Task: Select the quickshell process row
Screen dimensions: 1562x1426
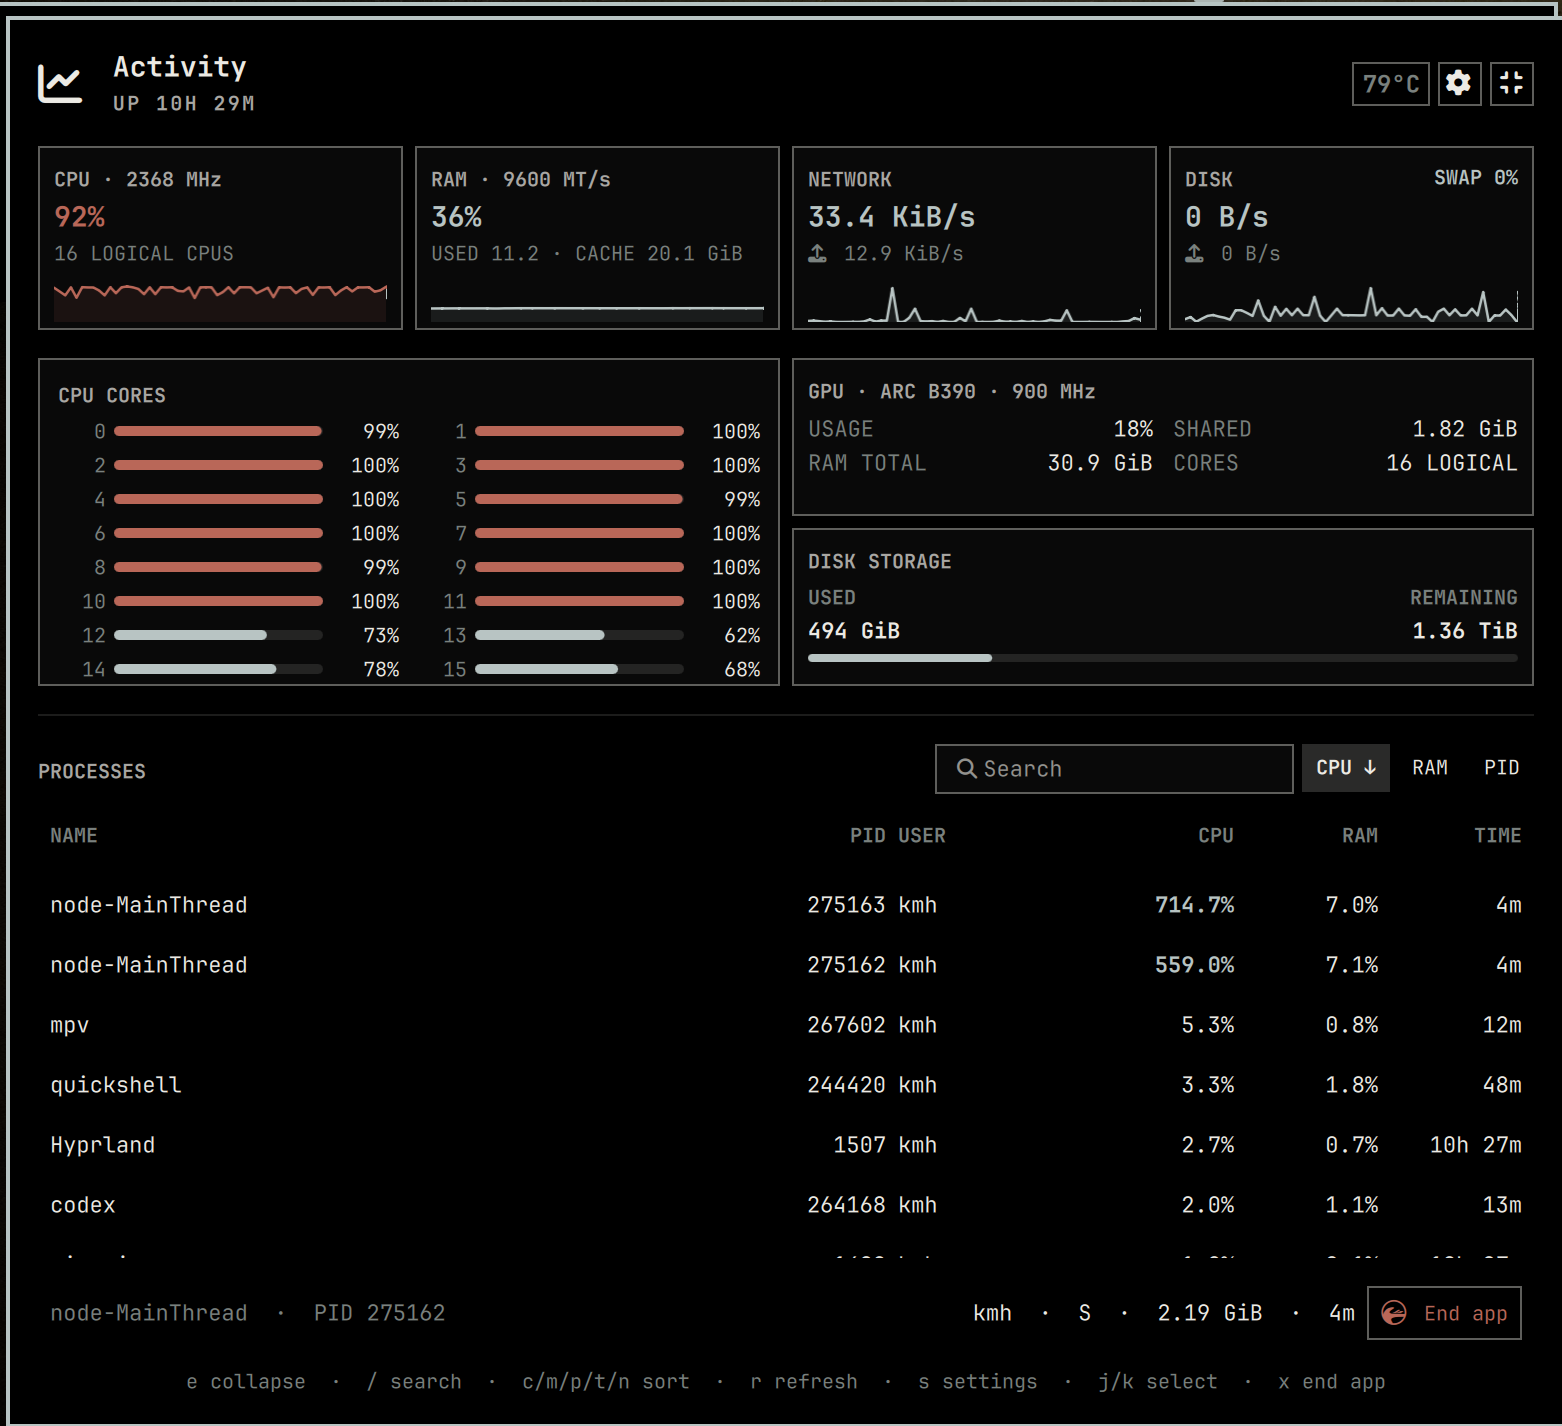Action: pos(786,1085)
